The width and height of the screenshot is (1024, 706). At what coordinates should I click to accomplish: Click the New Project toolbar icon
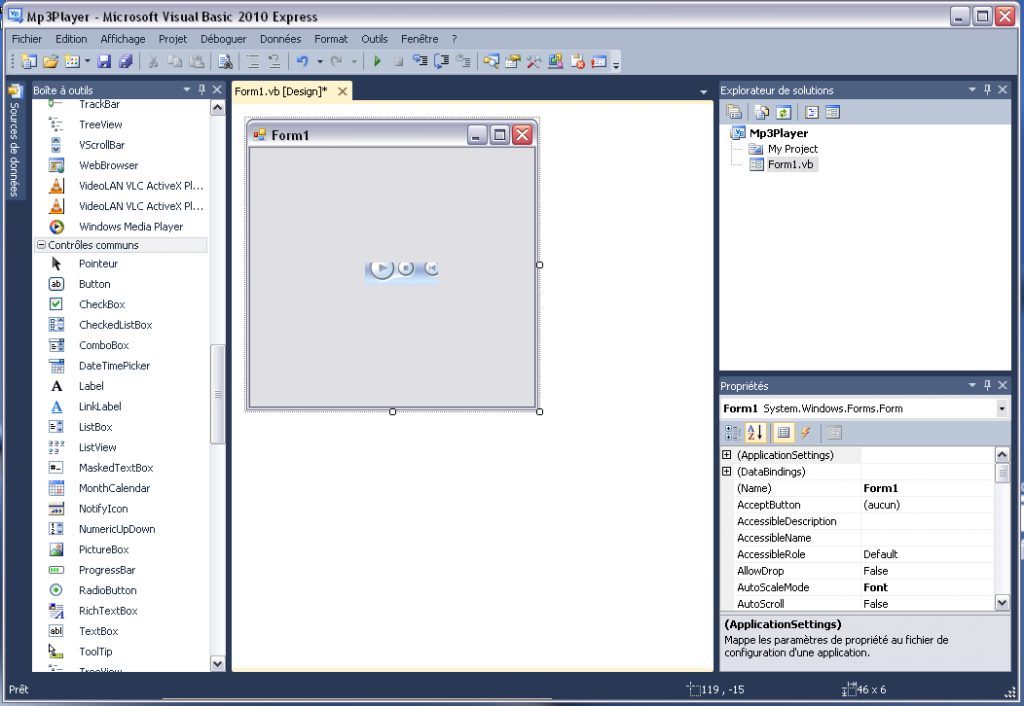coord(29,61)
